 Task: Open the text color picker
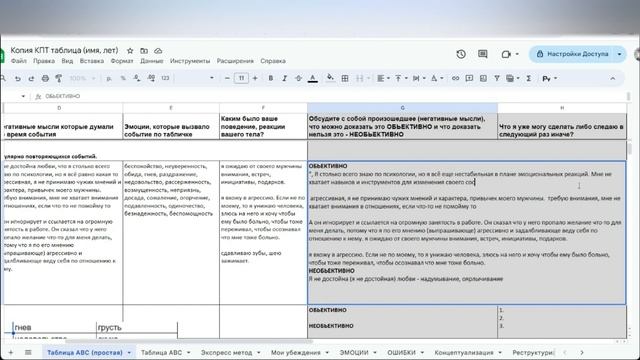click(x=313, y=78)
